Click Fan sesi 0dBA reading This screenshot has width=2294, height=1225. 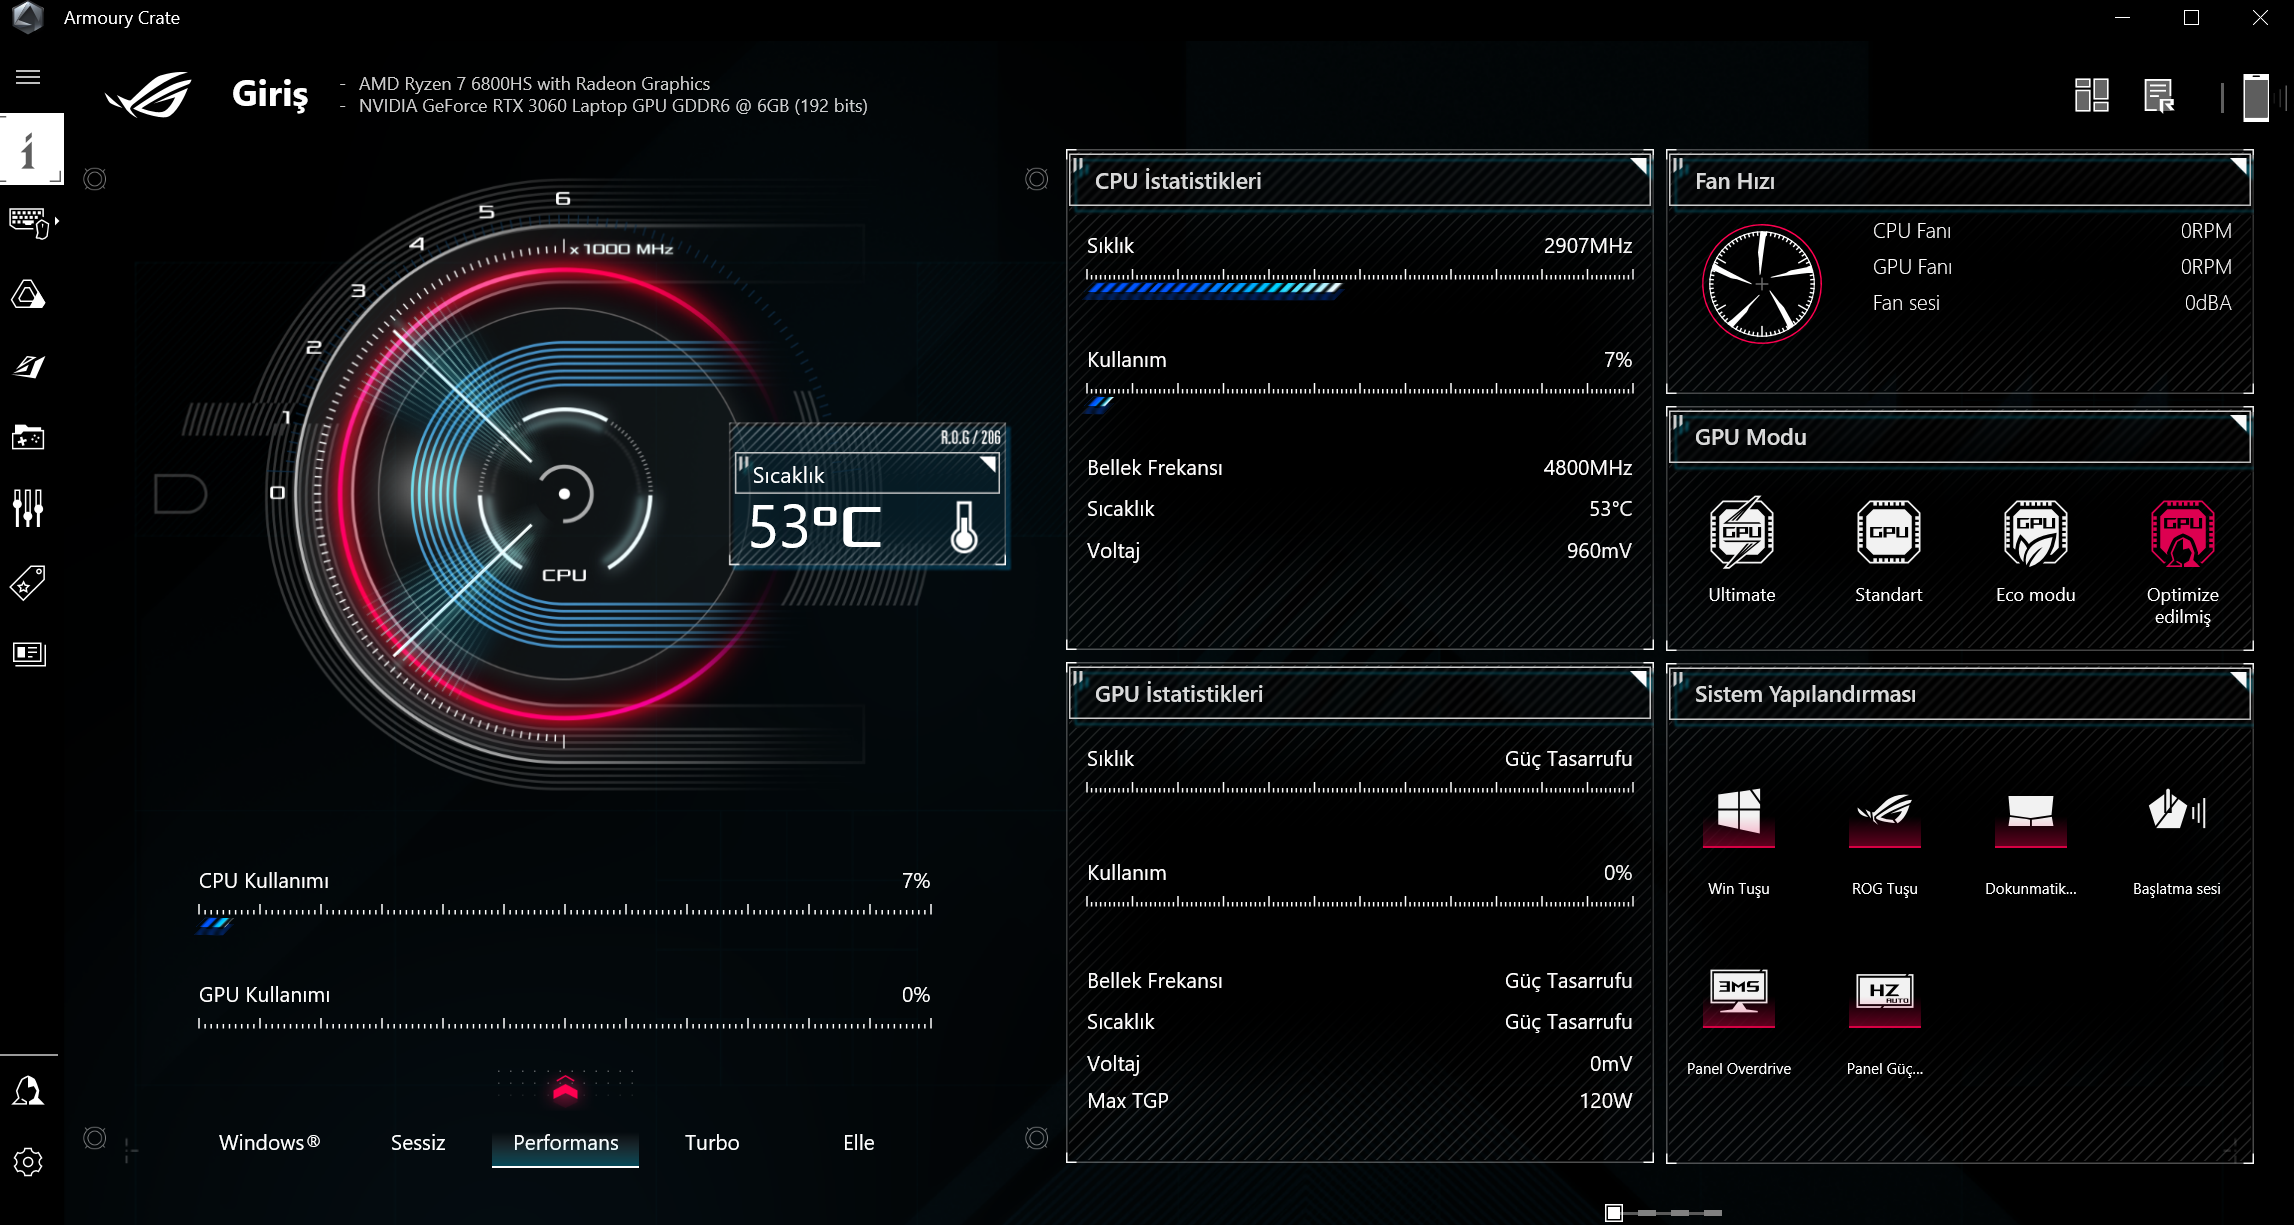(x=2207, y=303)
